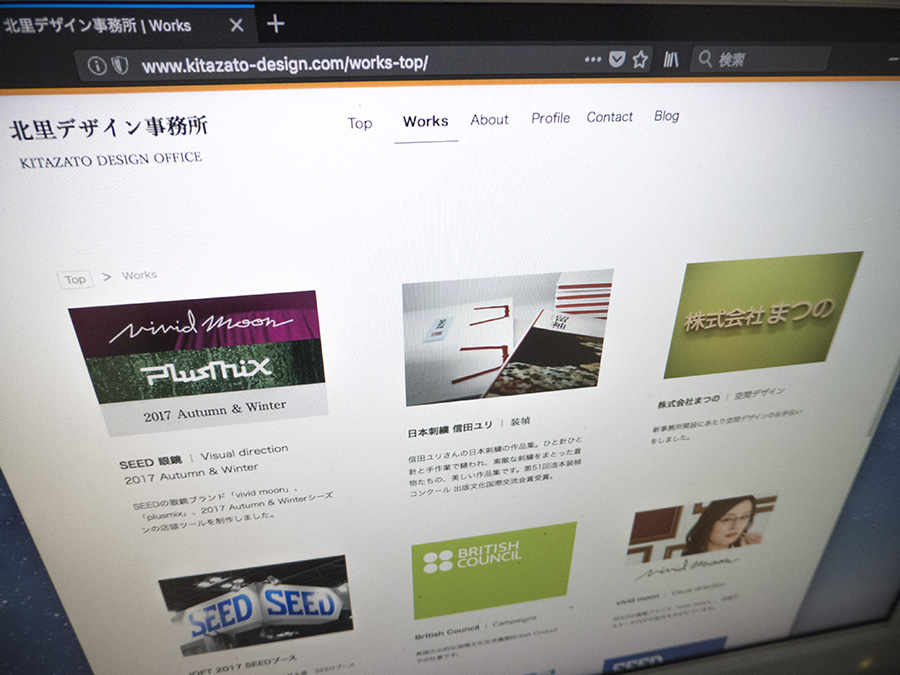
Task: Save page to Pocket
Action: [616, 59]
